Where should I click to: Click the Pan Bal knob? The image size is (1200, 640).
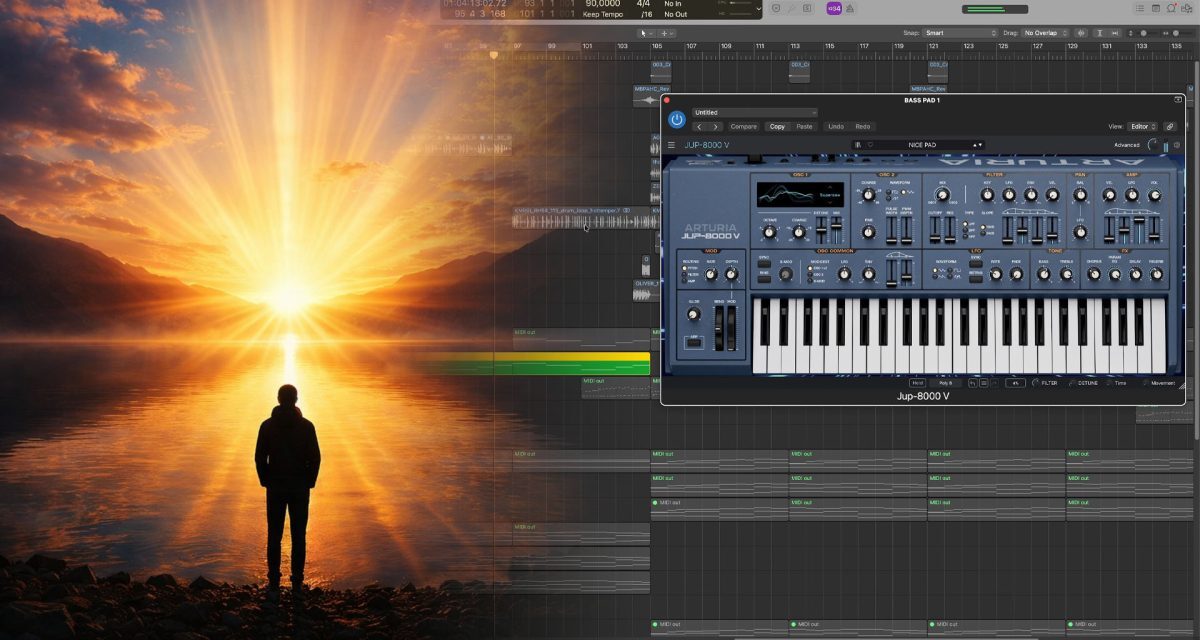coord(1080,195)
